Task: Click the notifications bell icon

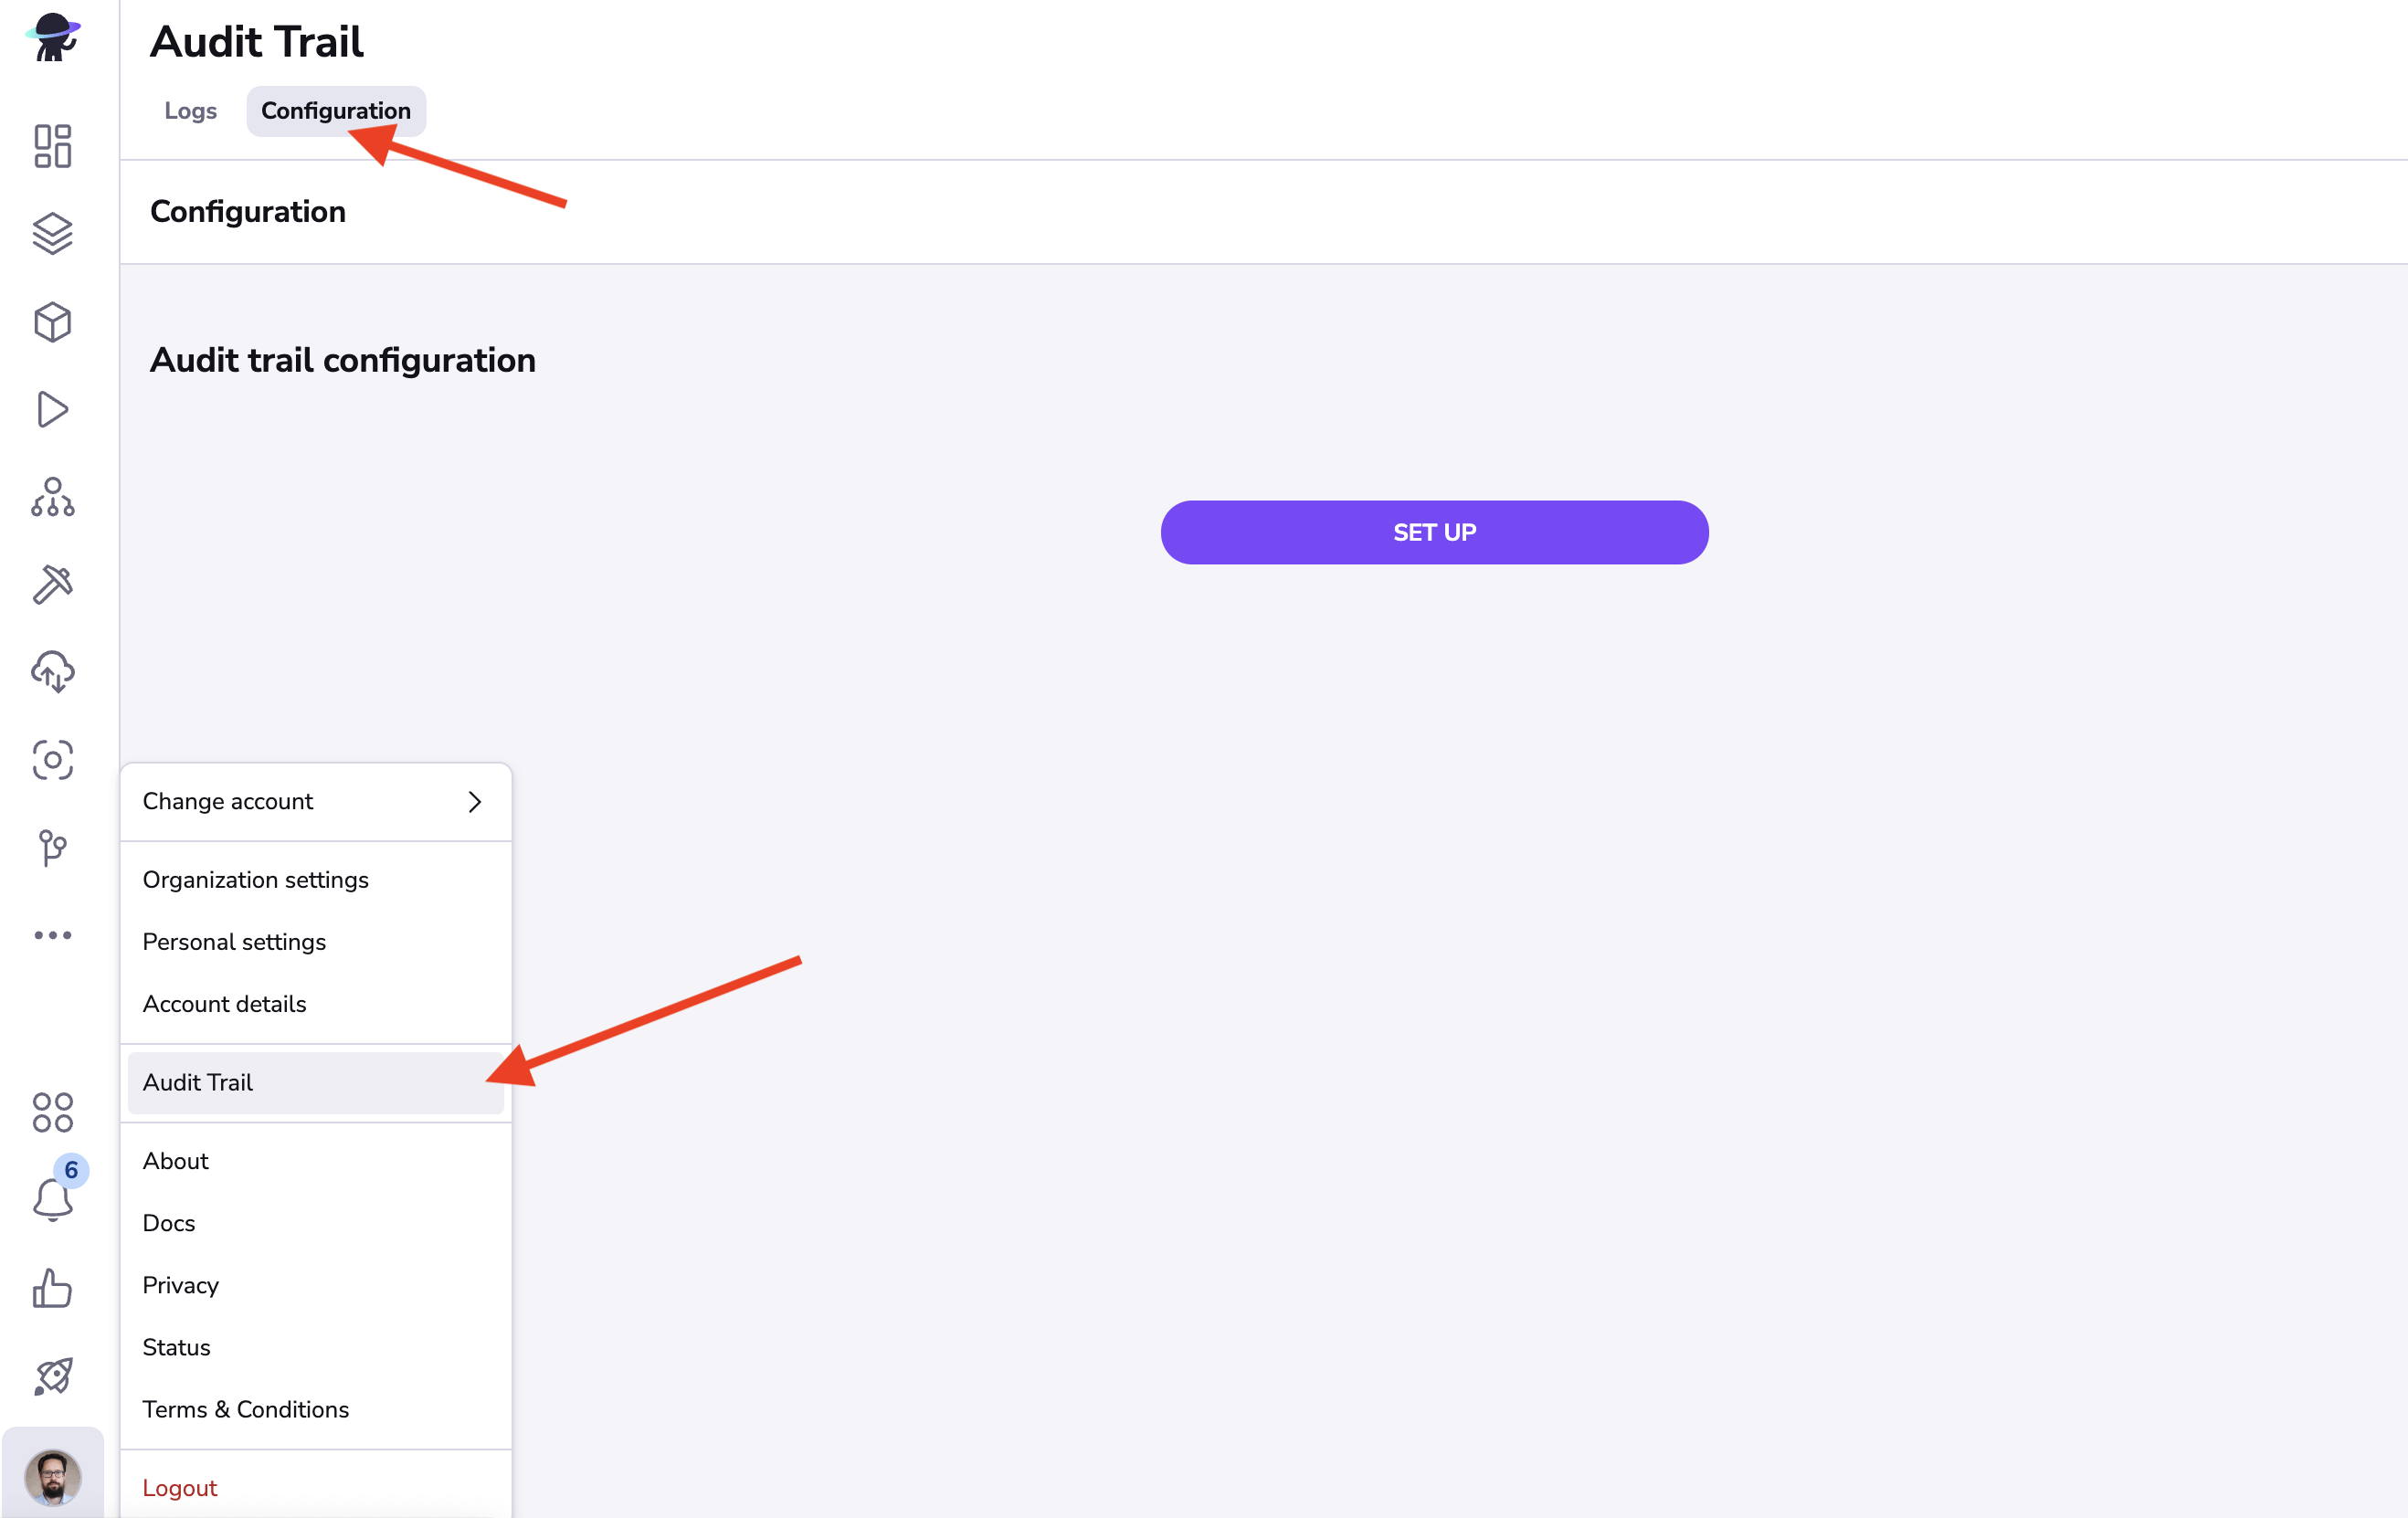Action: pos(52,1199)
